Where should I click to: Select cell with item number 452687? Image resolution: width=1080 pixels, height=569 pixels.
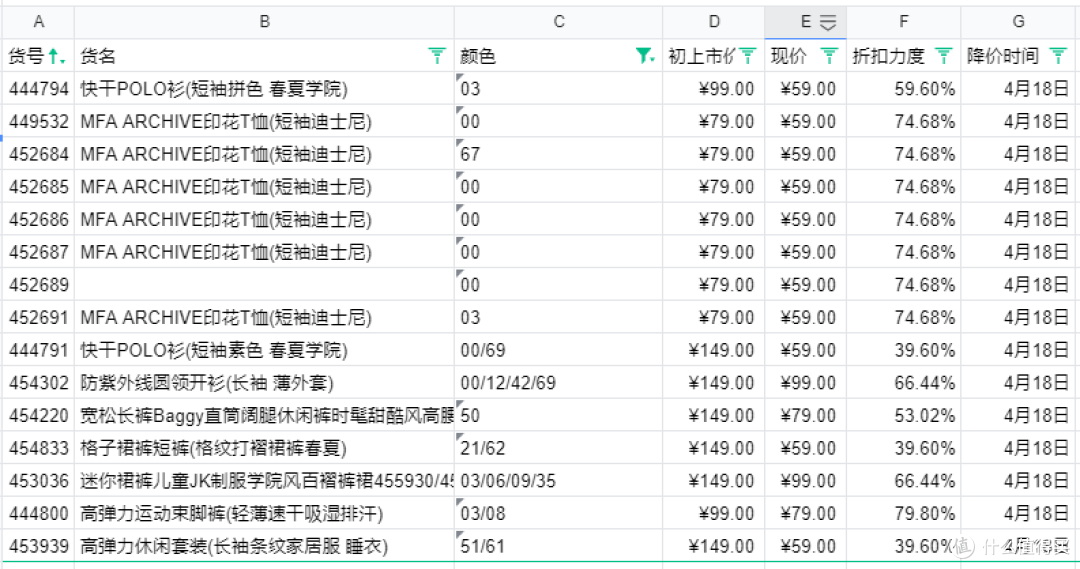click(39, 253)
